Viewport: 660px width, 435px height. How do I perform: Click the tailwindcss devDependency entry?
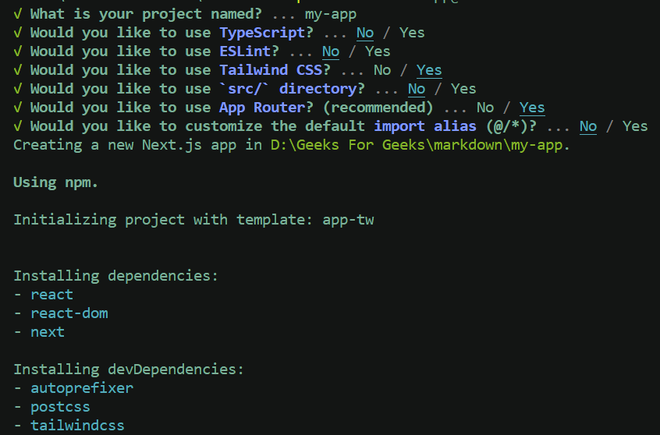click(77, 425)
